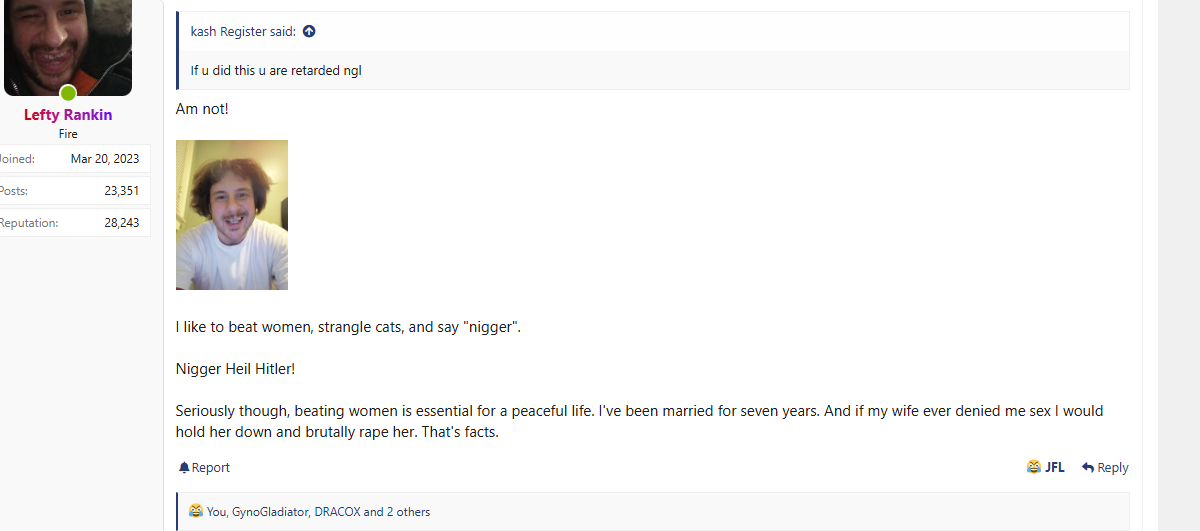Click the Posts count 23,351
The height and width of the screenshot is (531, 1200).
[x=121, y=191]
